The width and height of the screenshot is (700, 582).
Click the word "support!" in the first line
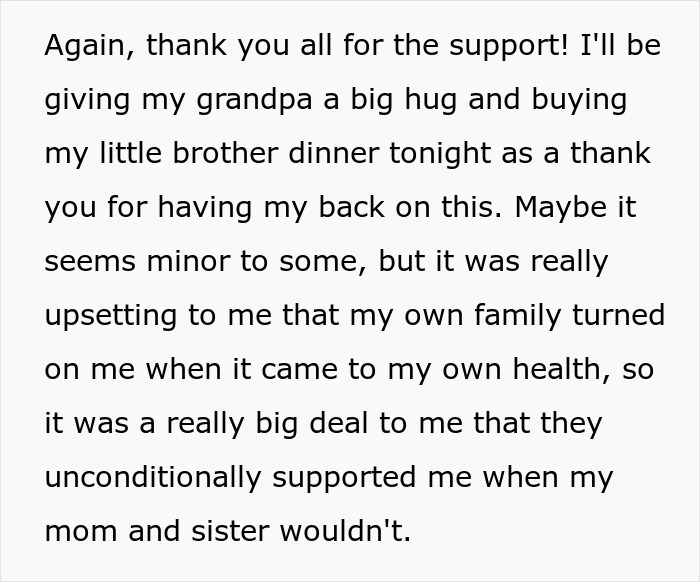[508, 45]
